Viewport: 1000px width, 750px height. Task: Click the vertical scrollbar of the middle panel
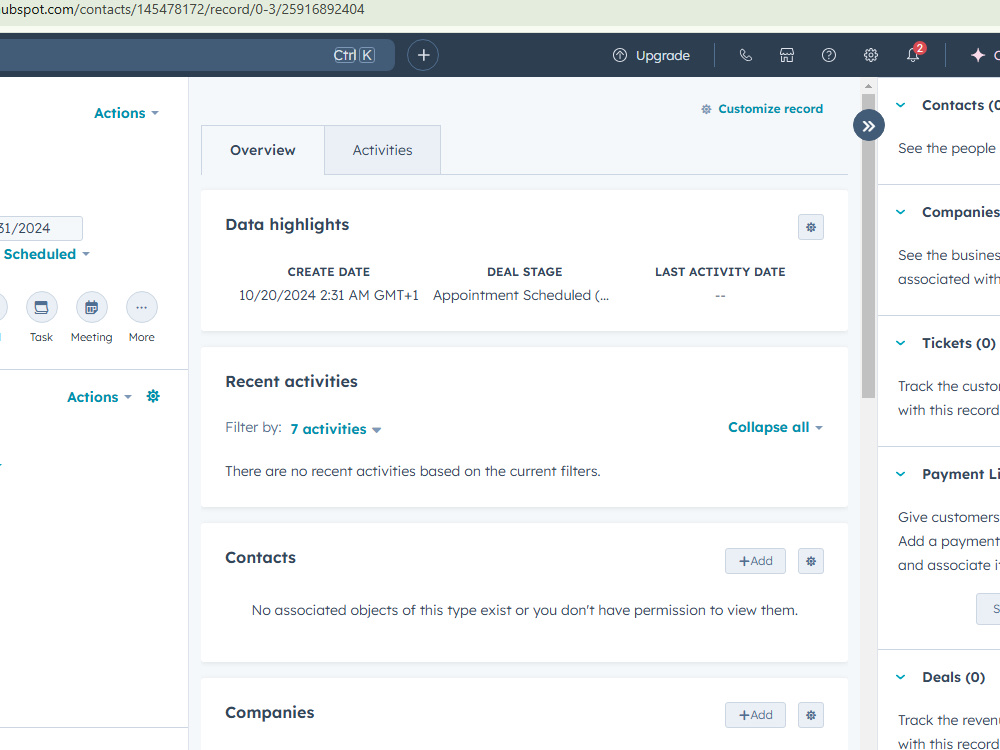click(x=868, y=246)
